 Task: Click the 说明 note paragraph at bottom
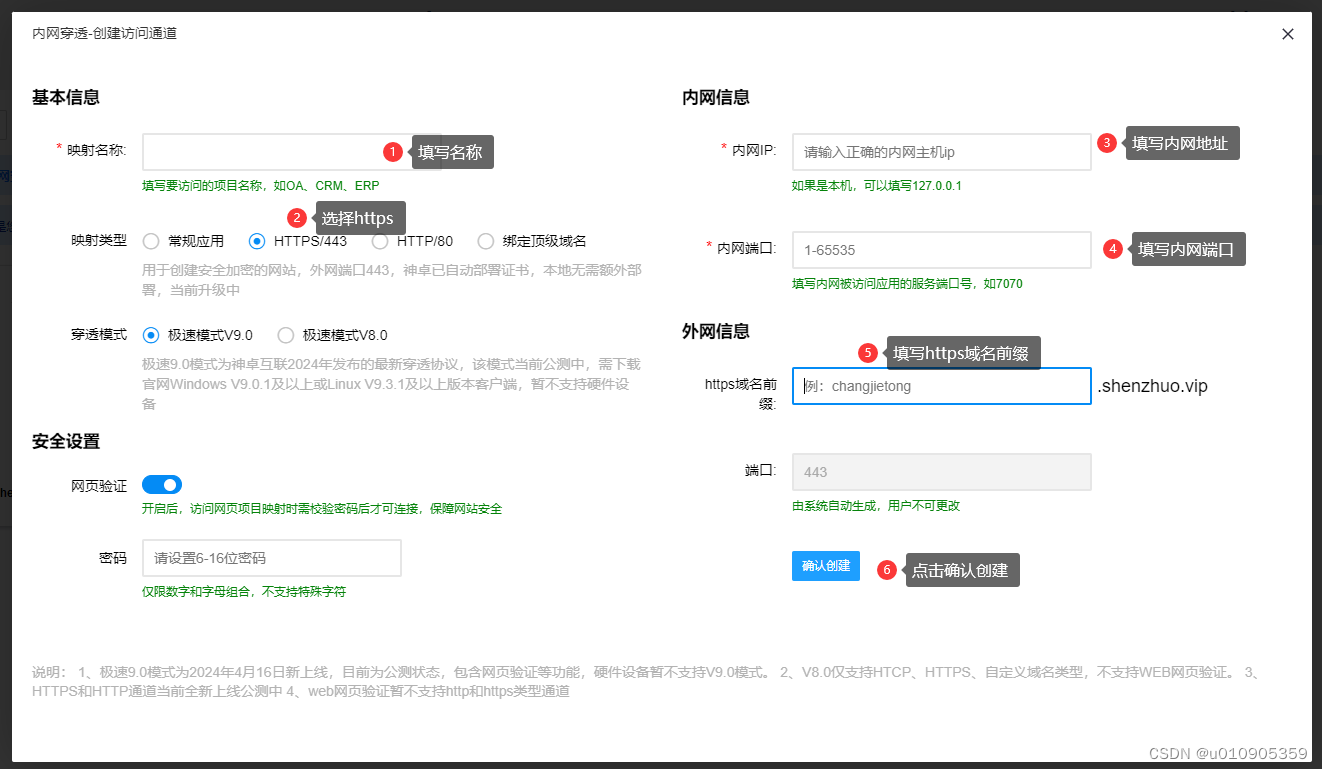tap(646, 681)
